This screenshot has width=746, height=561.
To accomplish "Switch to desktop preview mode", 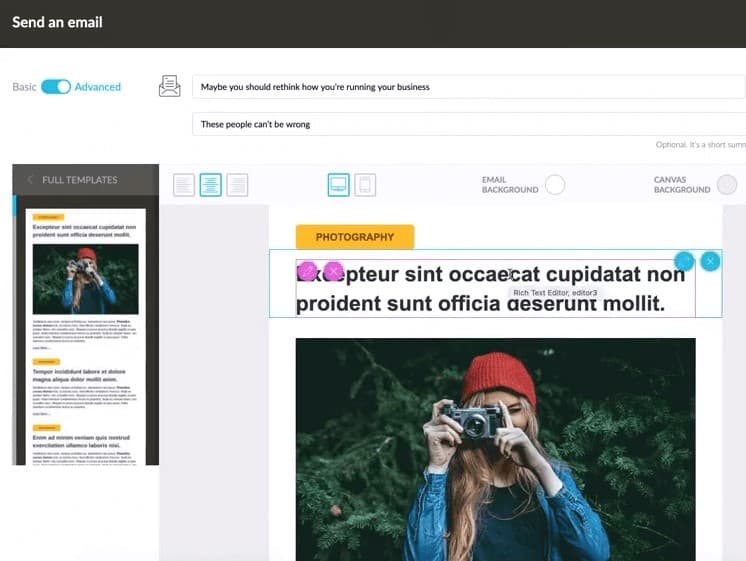I will coord(339,185).
